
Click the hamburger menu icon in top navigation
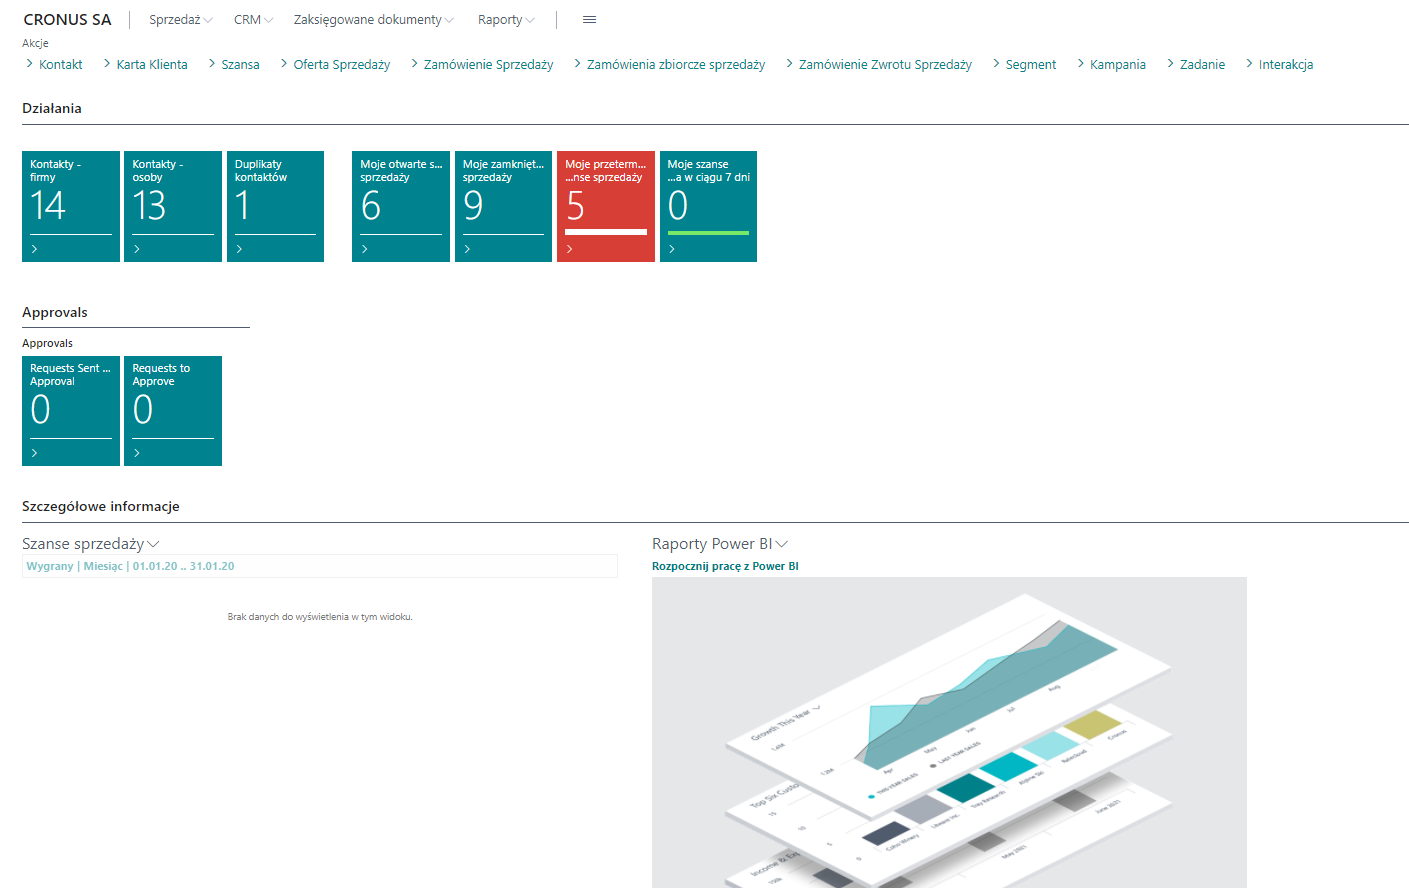pyautogui.click(x=589, y=20)
